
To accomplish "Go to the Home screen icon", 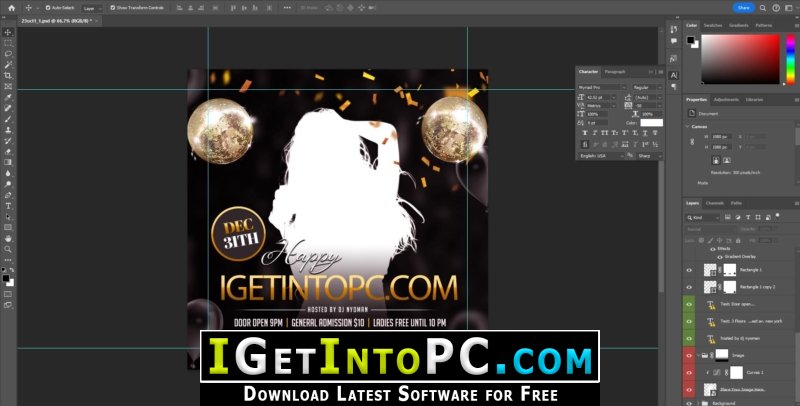I will [12, 8].
